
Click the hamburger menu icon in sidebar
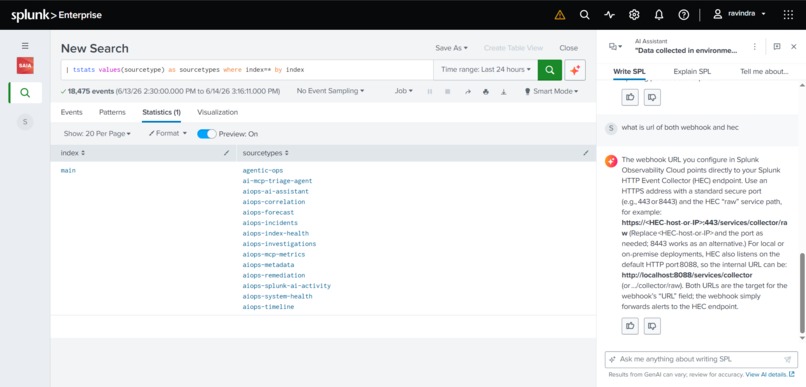(x=25, y=46)
